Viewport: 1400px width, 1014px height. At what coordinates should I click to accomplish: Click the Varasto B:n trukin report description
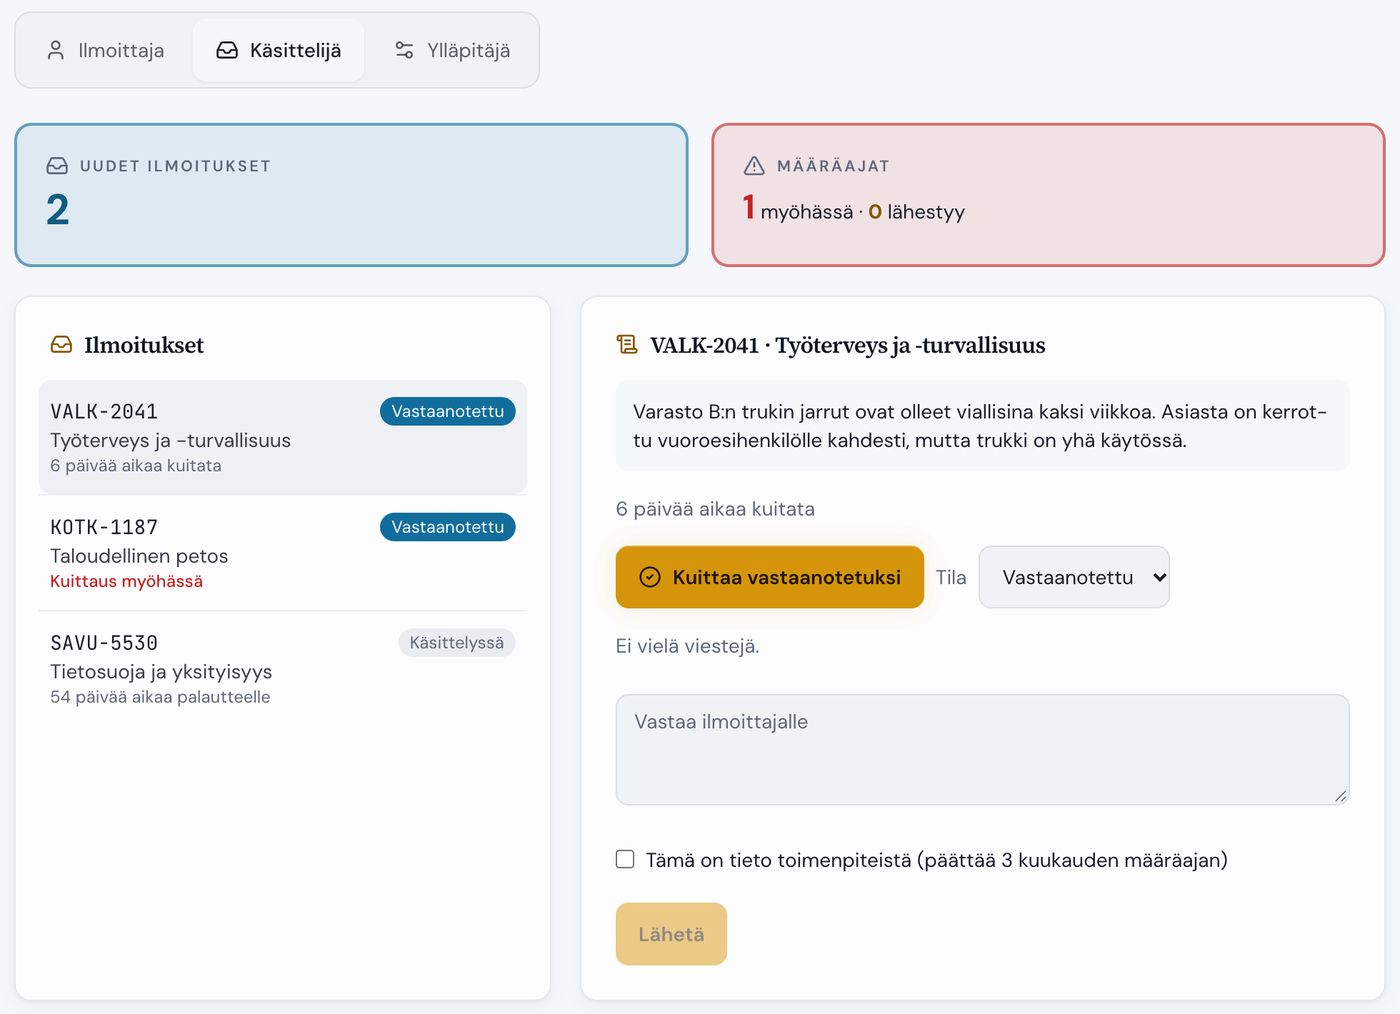point(982,426)
